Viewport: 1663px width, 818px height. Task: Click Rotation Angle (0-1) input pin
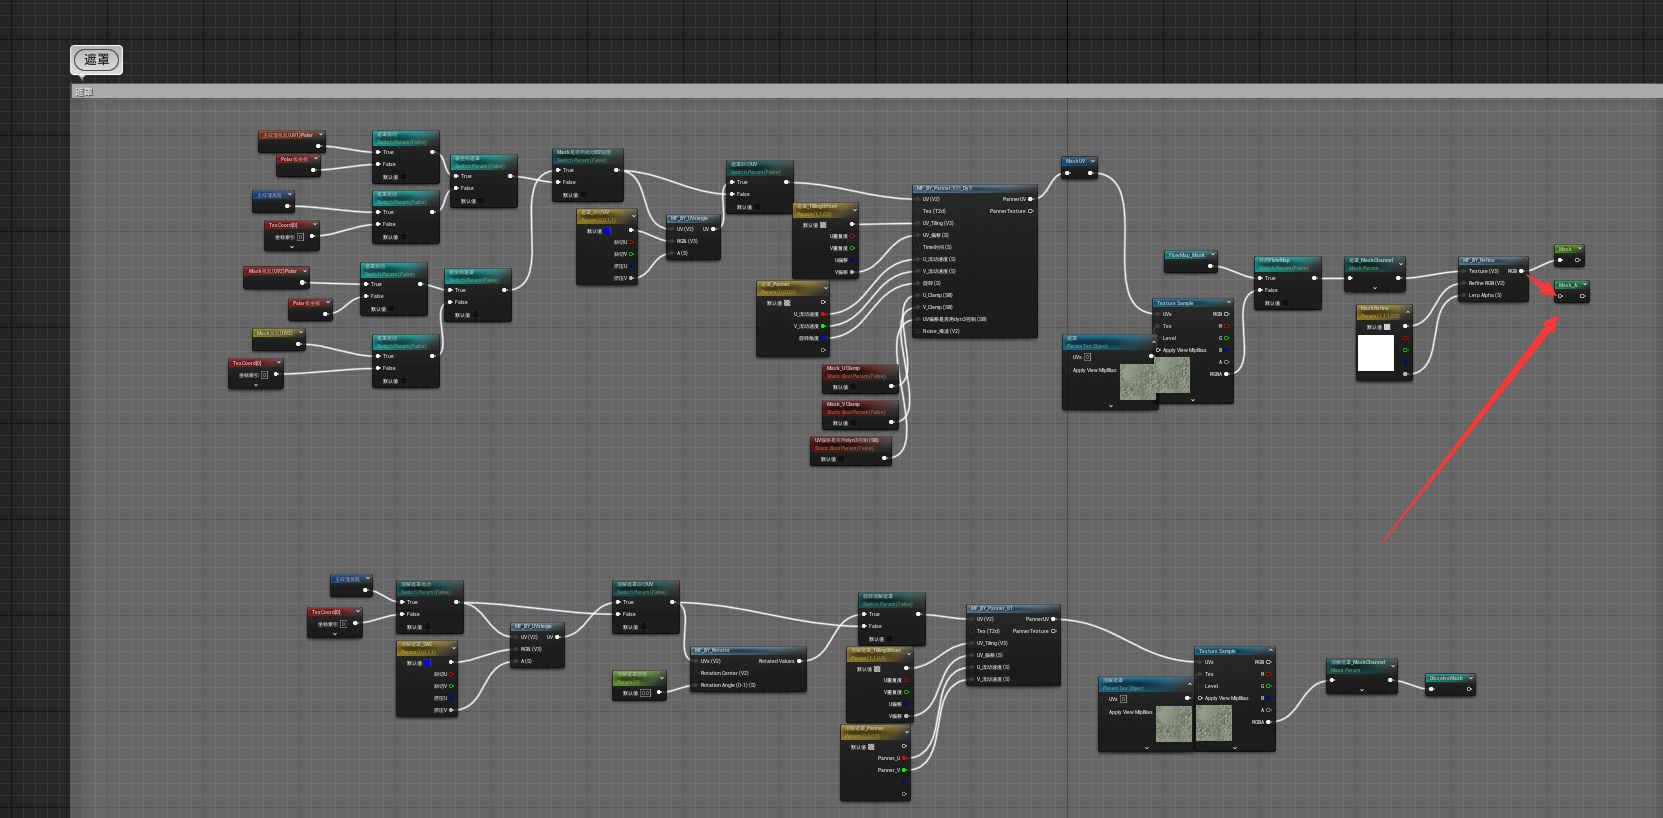point(695,685)
